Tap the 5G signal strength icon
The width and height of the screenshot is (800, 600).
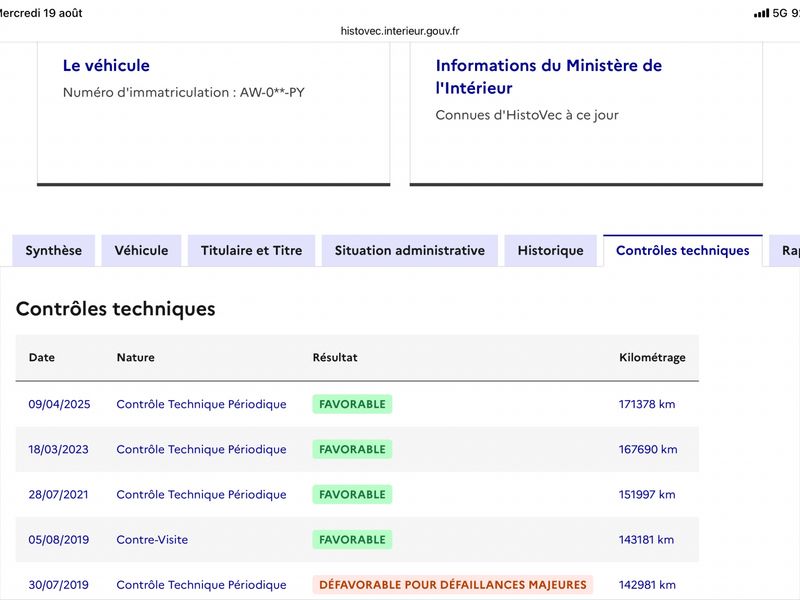[x=761, y=13]
